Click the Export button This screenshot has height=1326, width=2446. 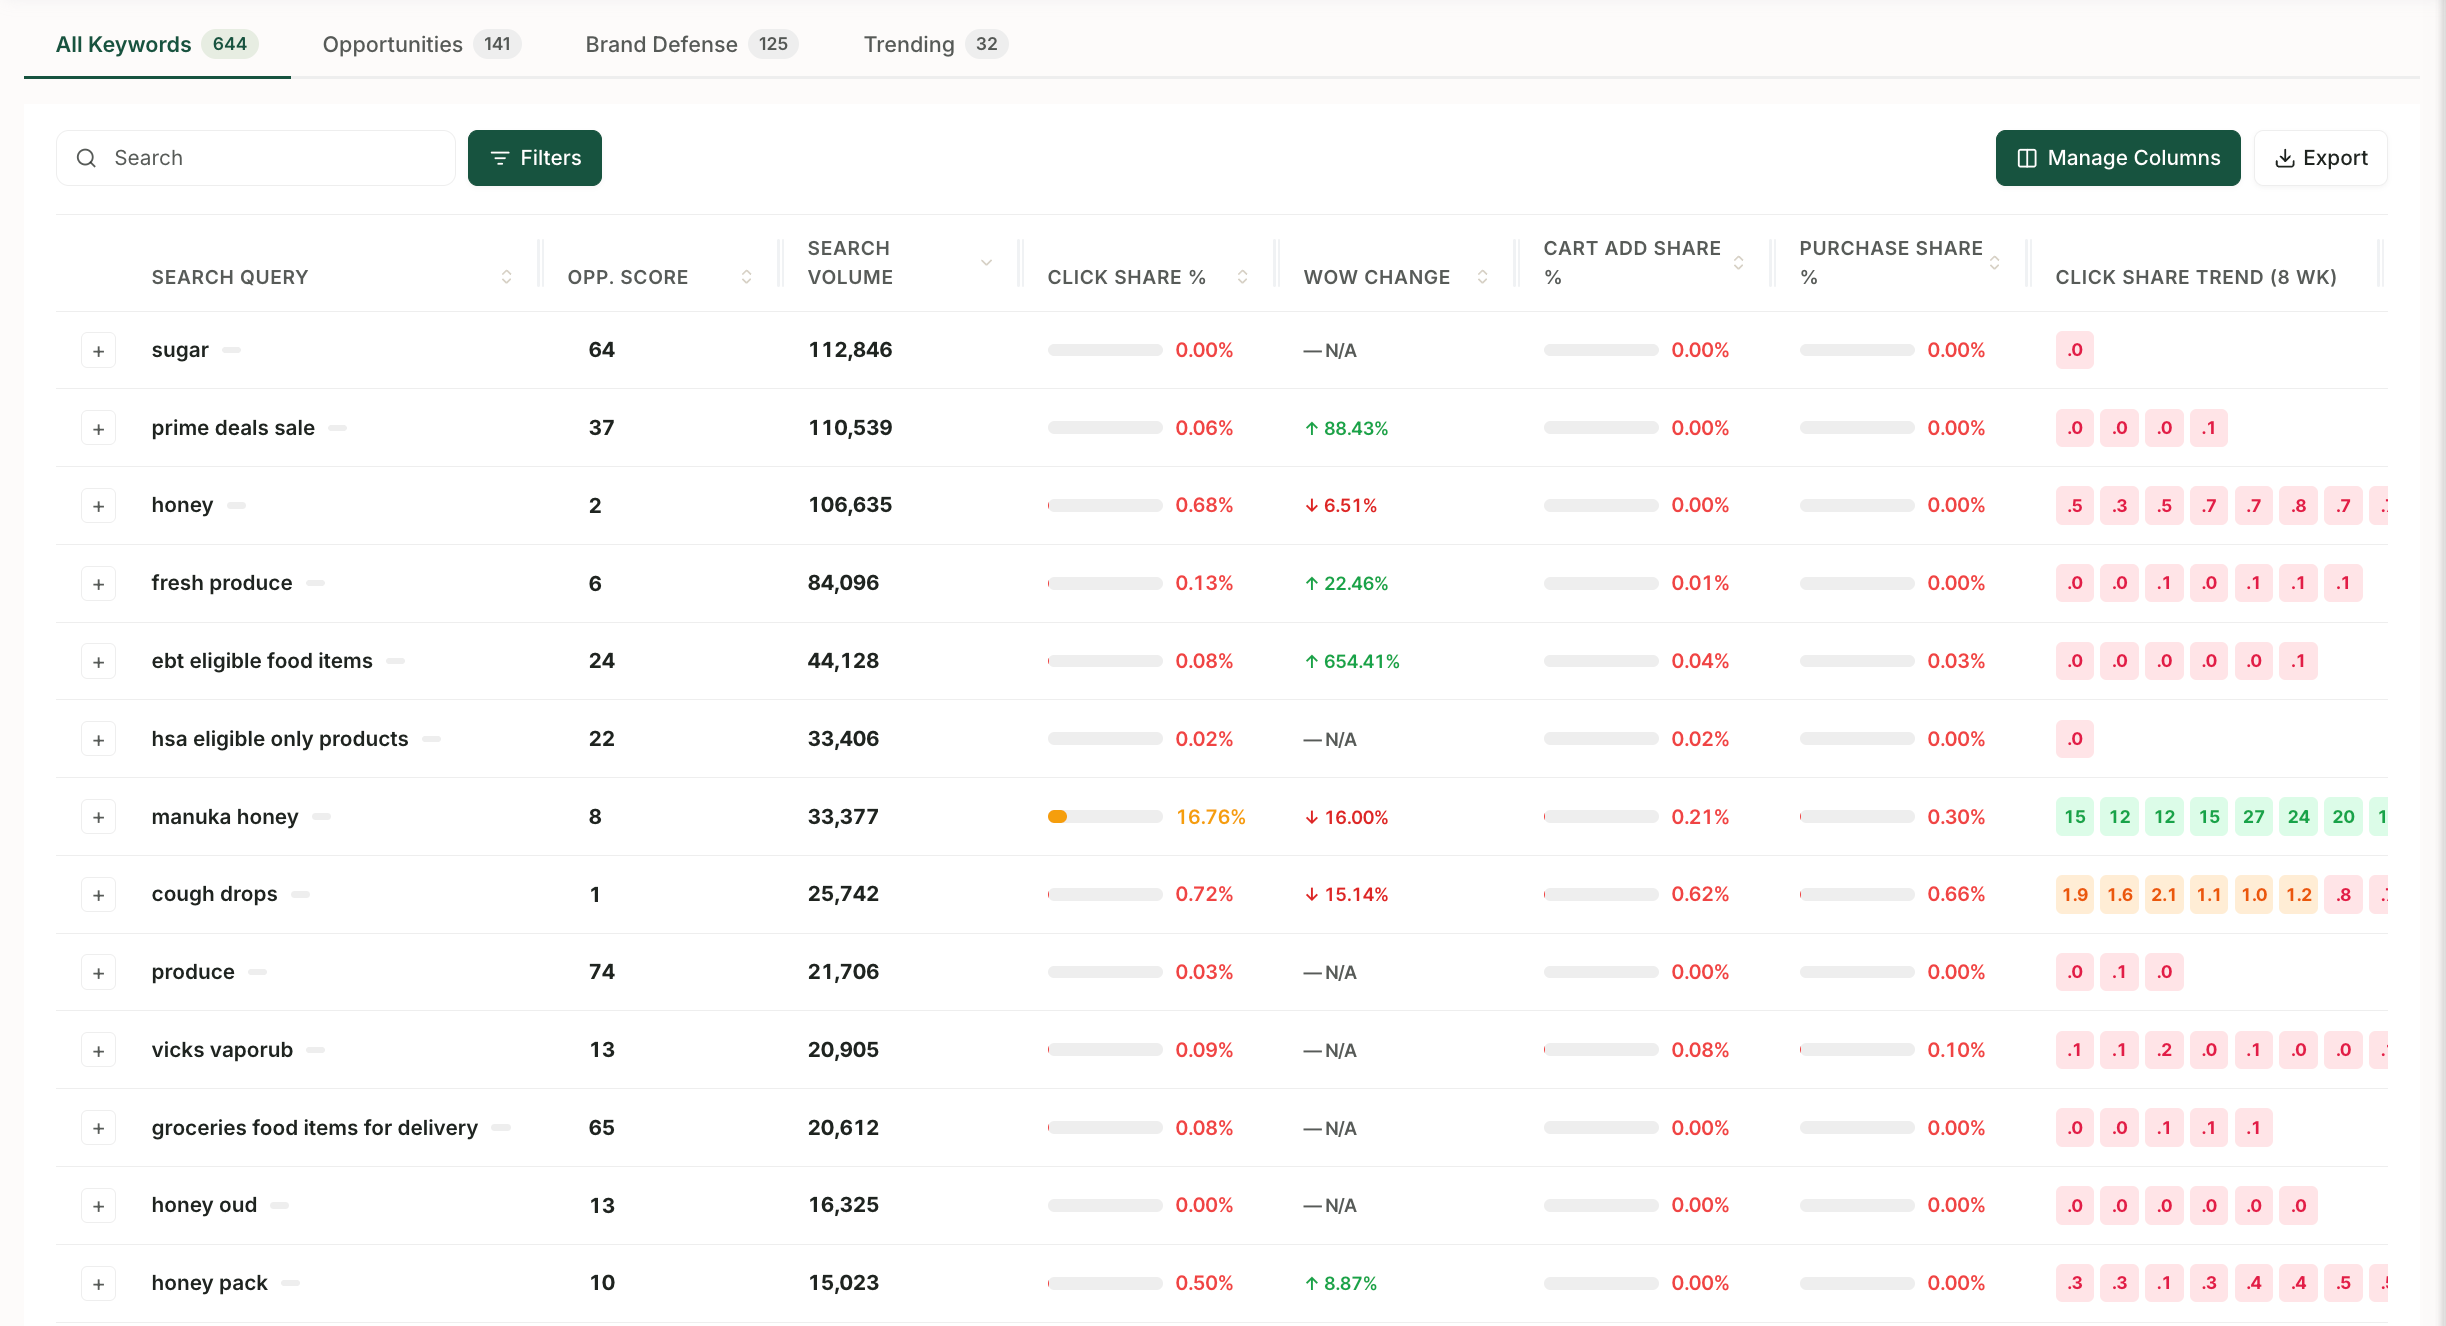pos(2321,158)
